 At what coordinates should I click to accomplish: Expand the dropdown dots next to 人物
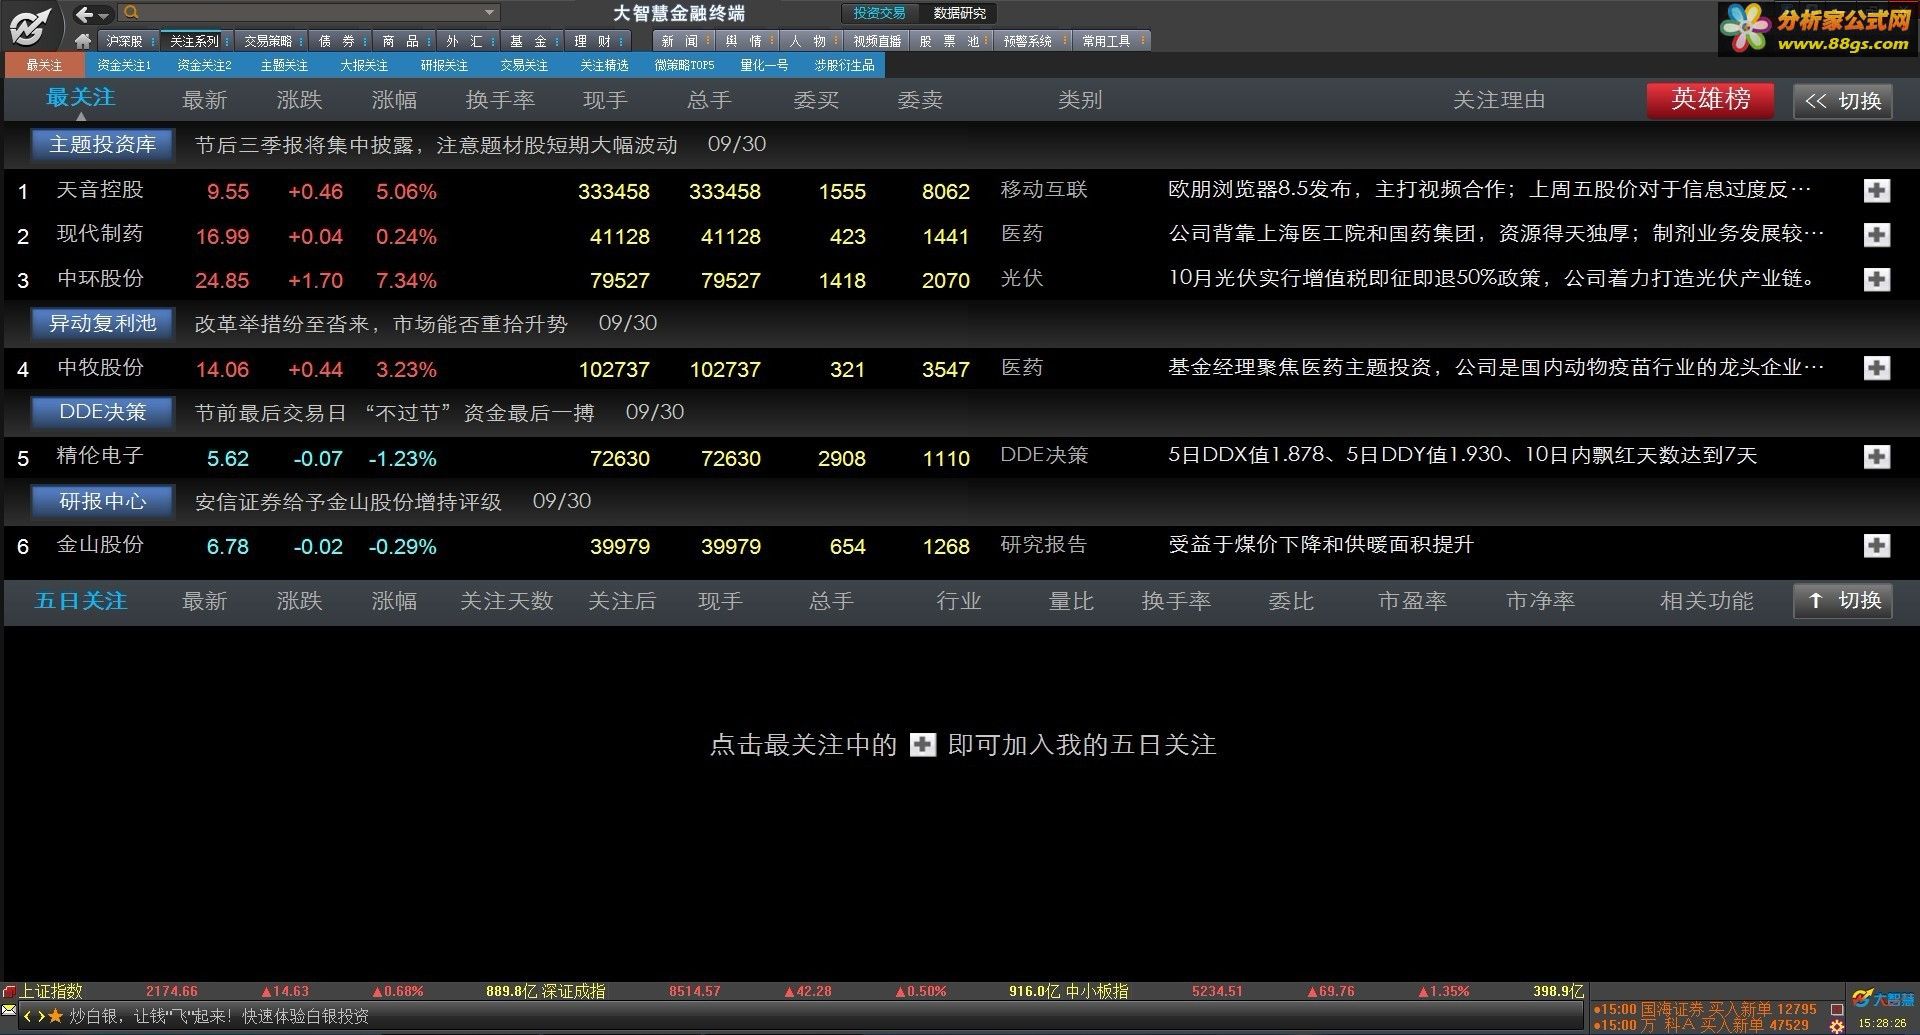tap(836, 41)
